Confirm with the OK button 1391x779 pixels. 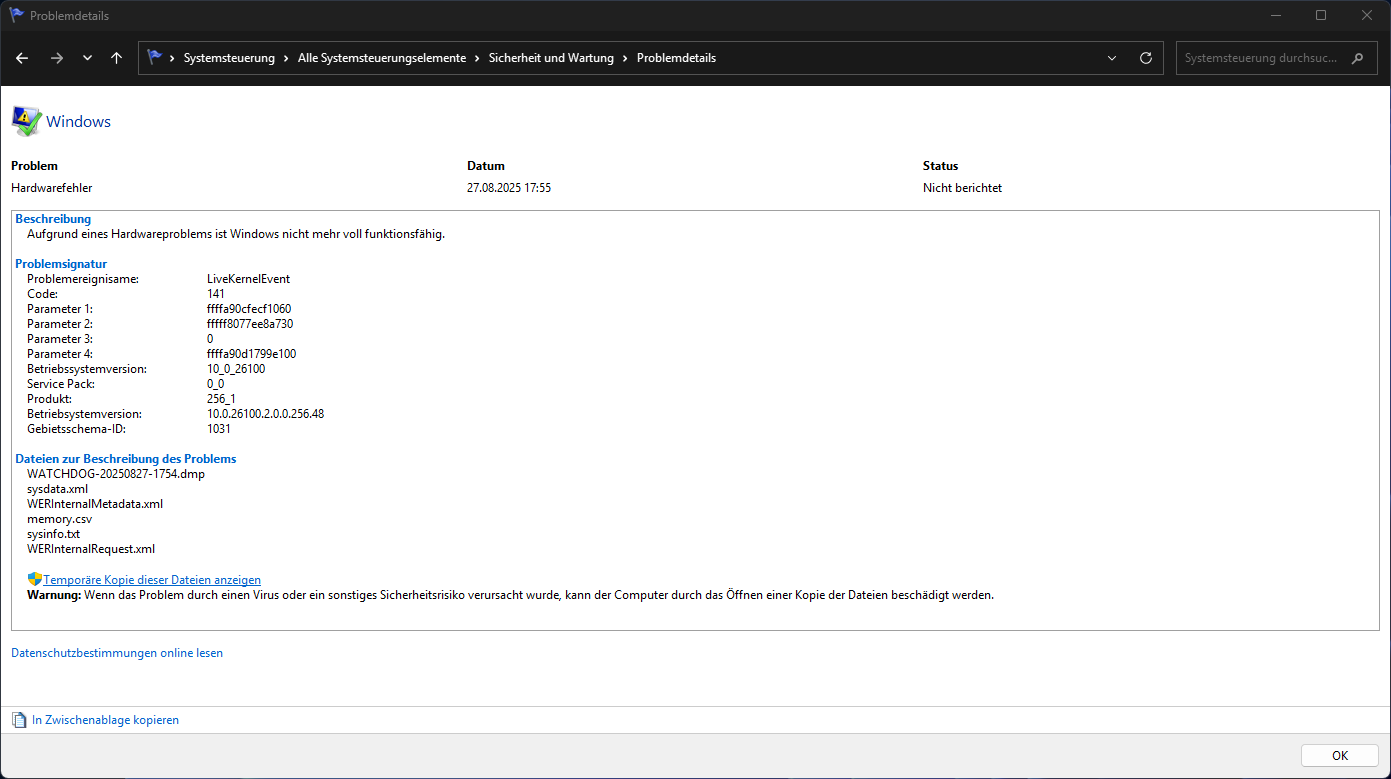1340,755
